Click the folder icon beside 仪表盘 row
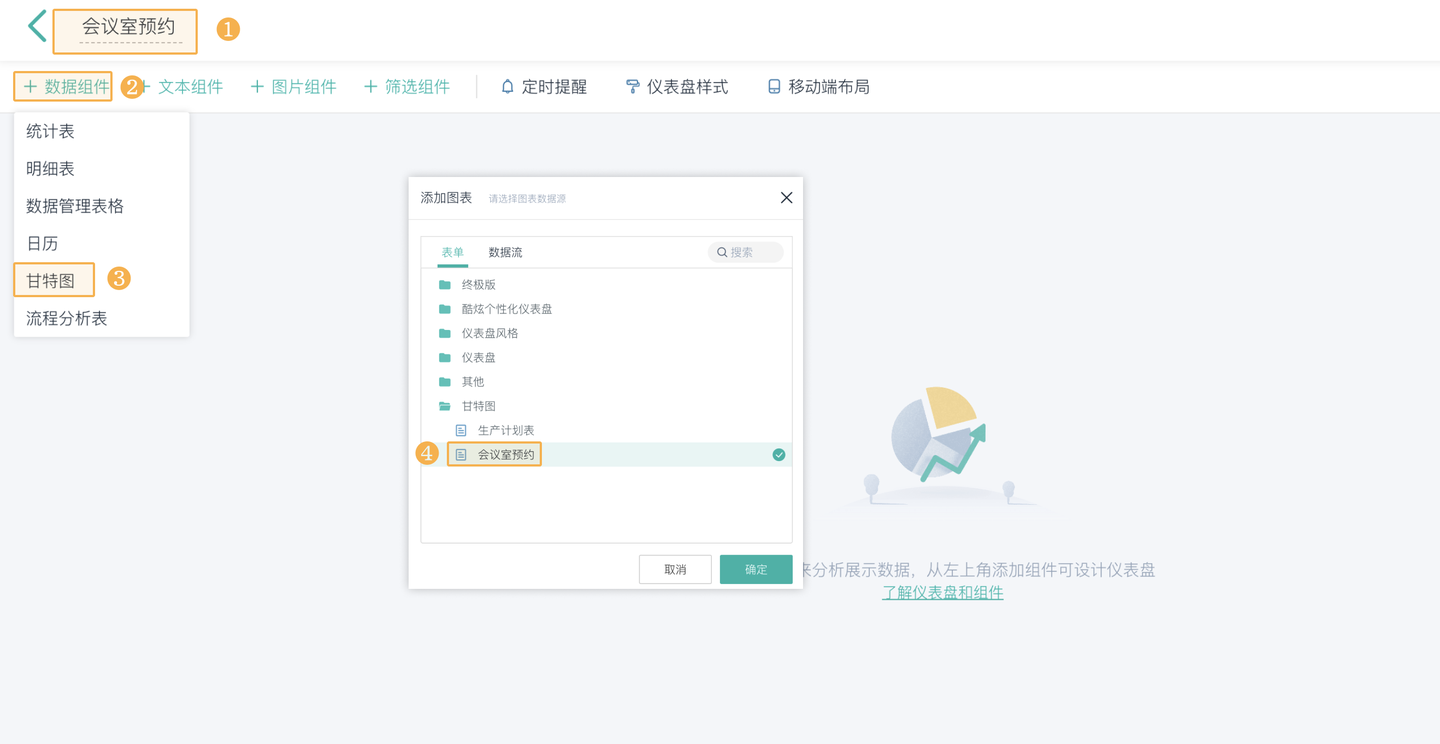The width and height of the screenshot is (1440, 744). 445,357
